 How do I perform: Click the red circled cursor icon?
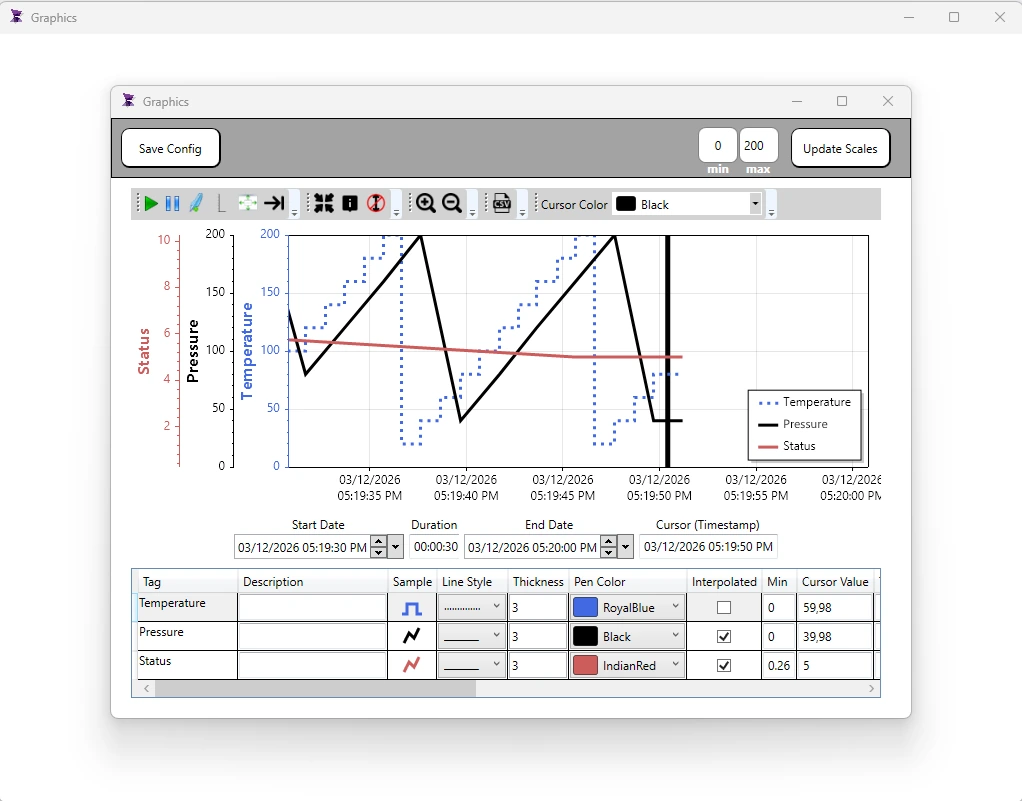tap(376, 204)
